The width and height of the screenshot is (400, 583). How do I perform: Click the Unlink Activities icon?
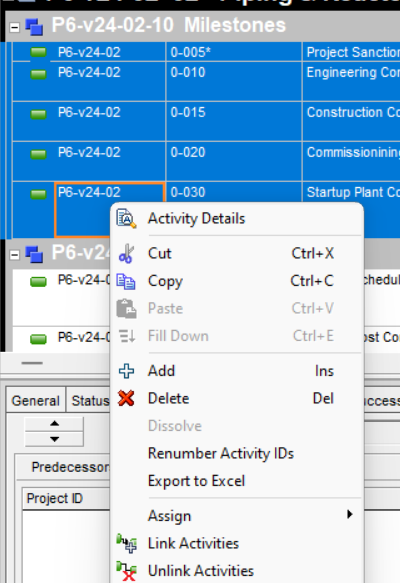point(126,571)
